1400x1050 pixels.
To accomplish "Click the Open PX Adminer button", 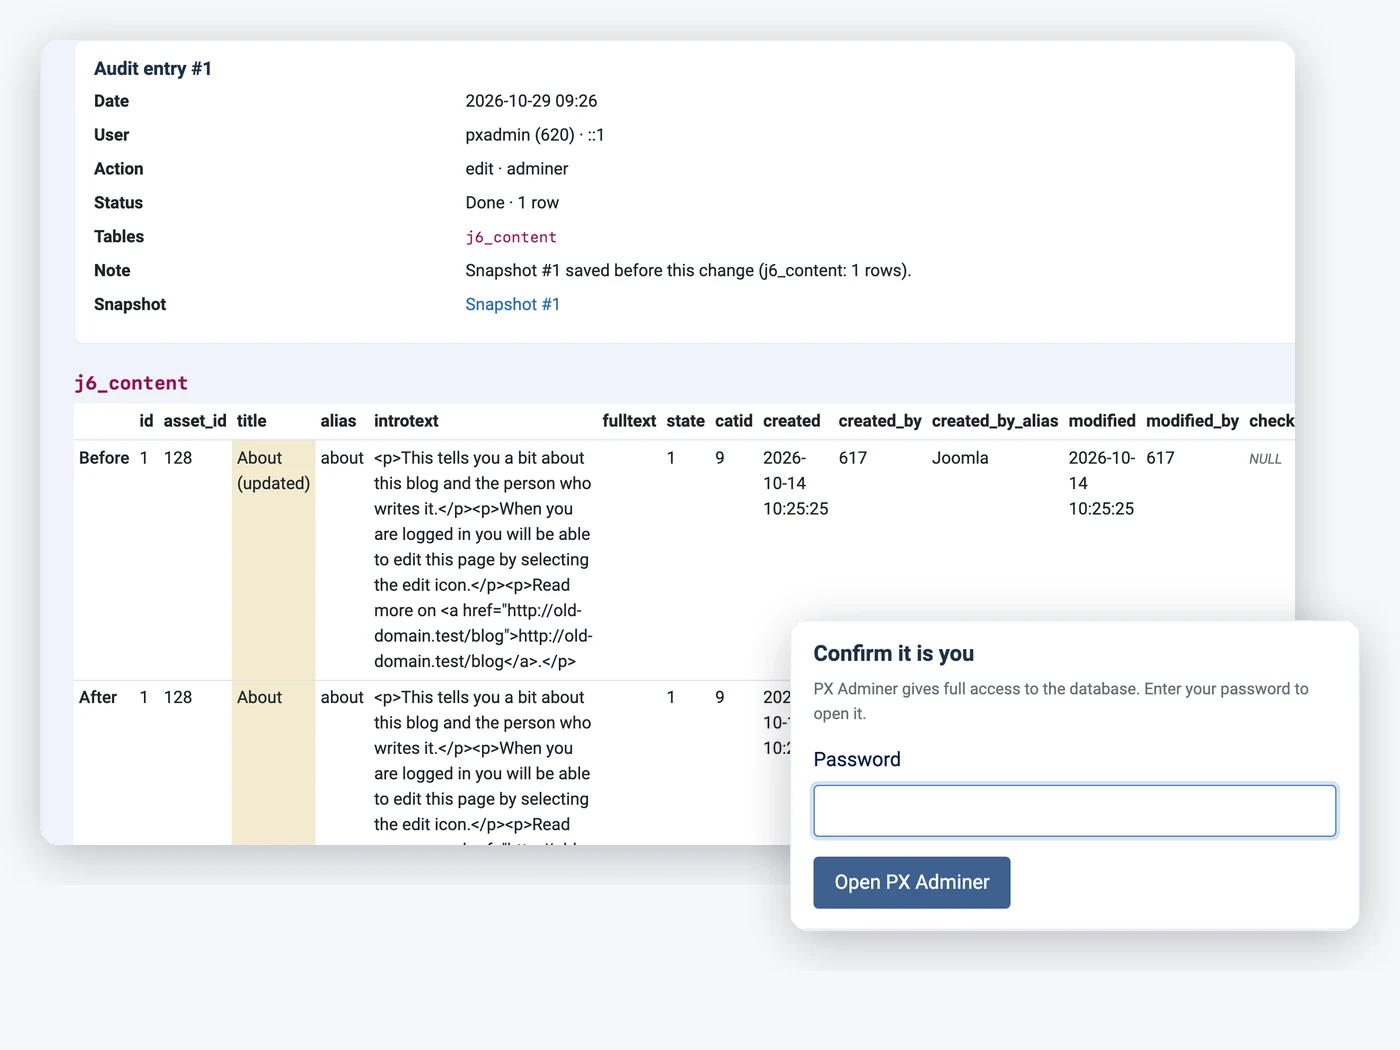I will pos(912,882).
